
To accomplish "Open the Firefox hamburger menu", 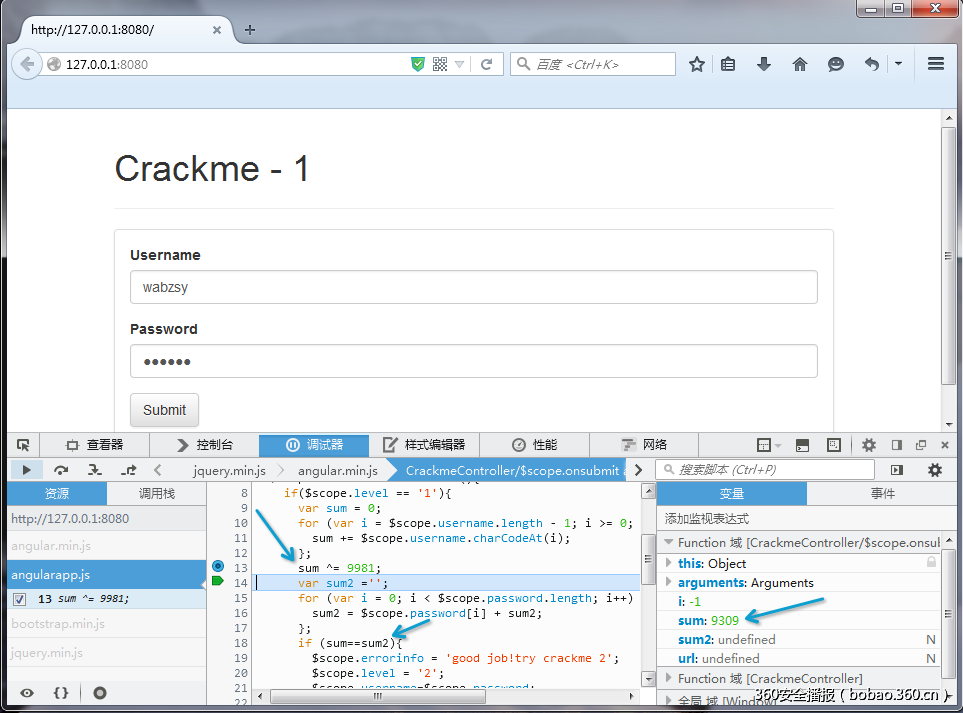I will click(x=935, y=63).
